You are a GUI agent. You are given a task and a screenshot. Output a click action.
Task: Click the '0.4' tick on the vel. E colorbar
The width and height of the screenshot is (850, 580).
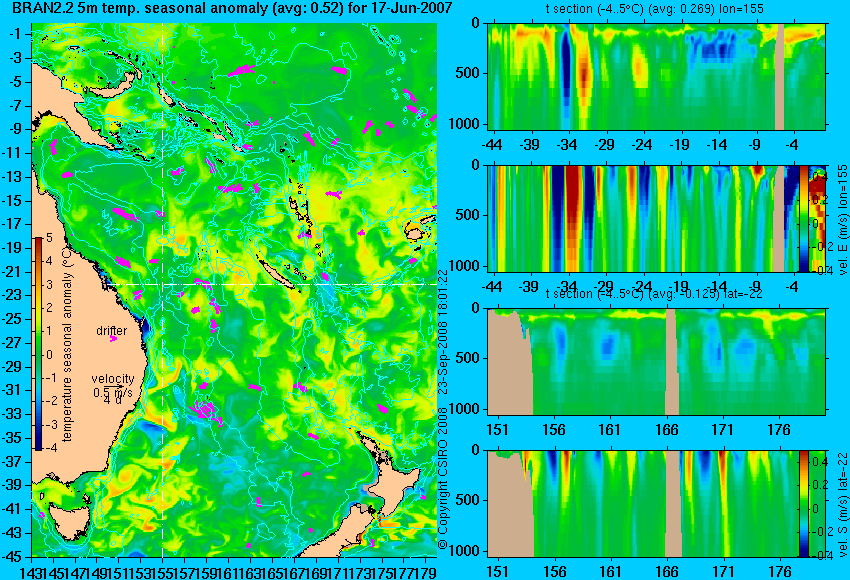[x=819, y=177]
